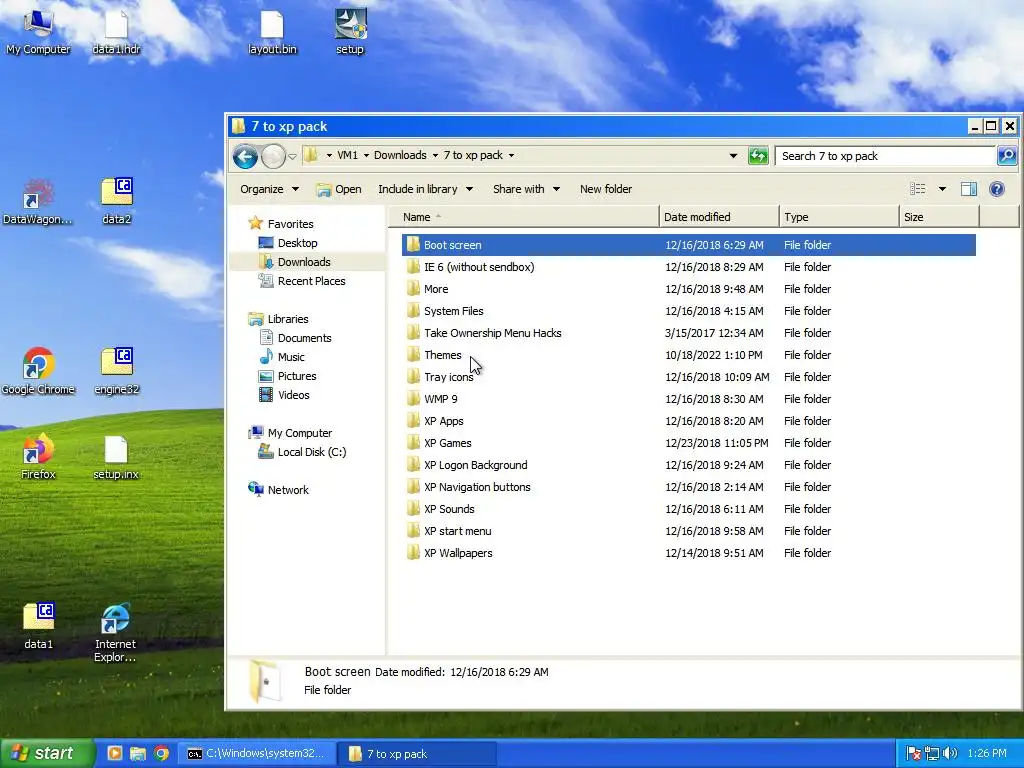Click the Google Chrome desktop shortcut
Viewport: 1024px width, 768px height.
[x=38, y=372]
